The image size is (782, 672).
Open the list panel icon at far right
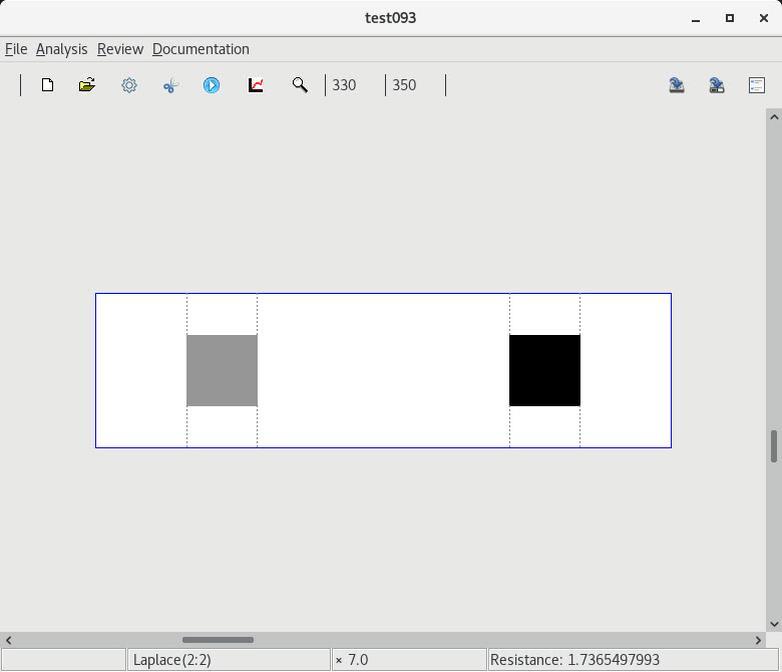click(x=757, y=85)
